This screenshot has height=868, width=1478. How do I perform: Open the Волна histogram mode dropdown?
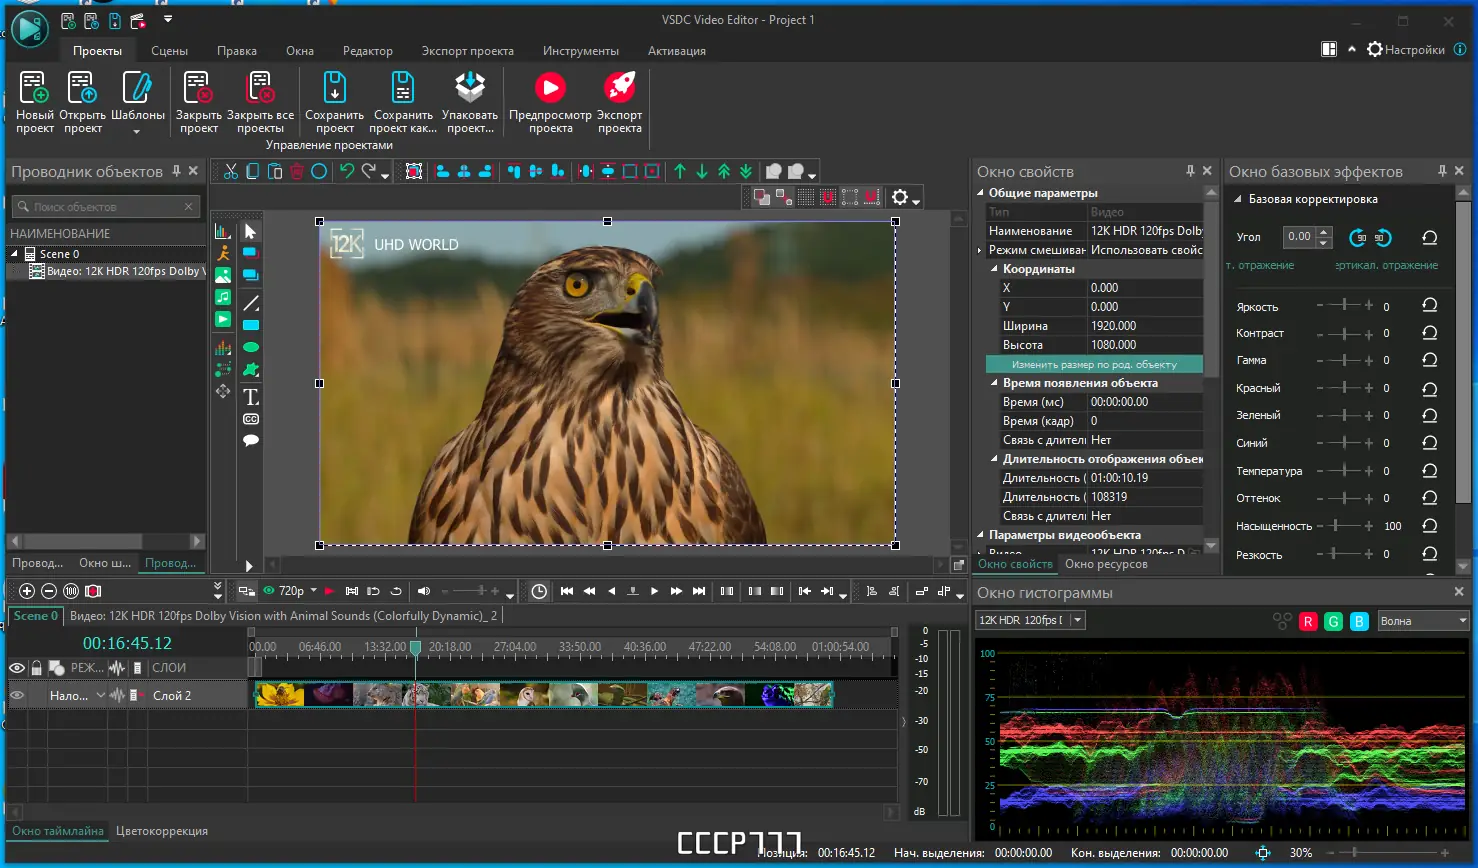pyautogui.click(x=1422, y=621)
